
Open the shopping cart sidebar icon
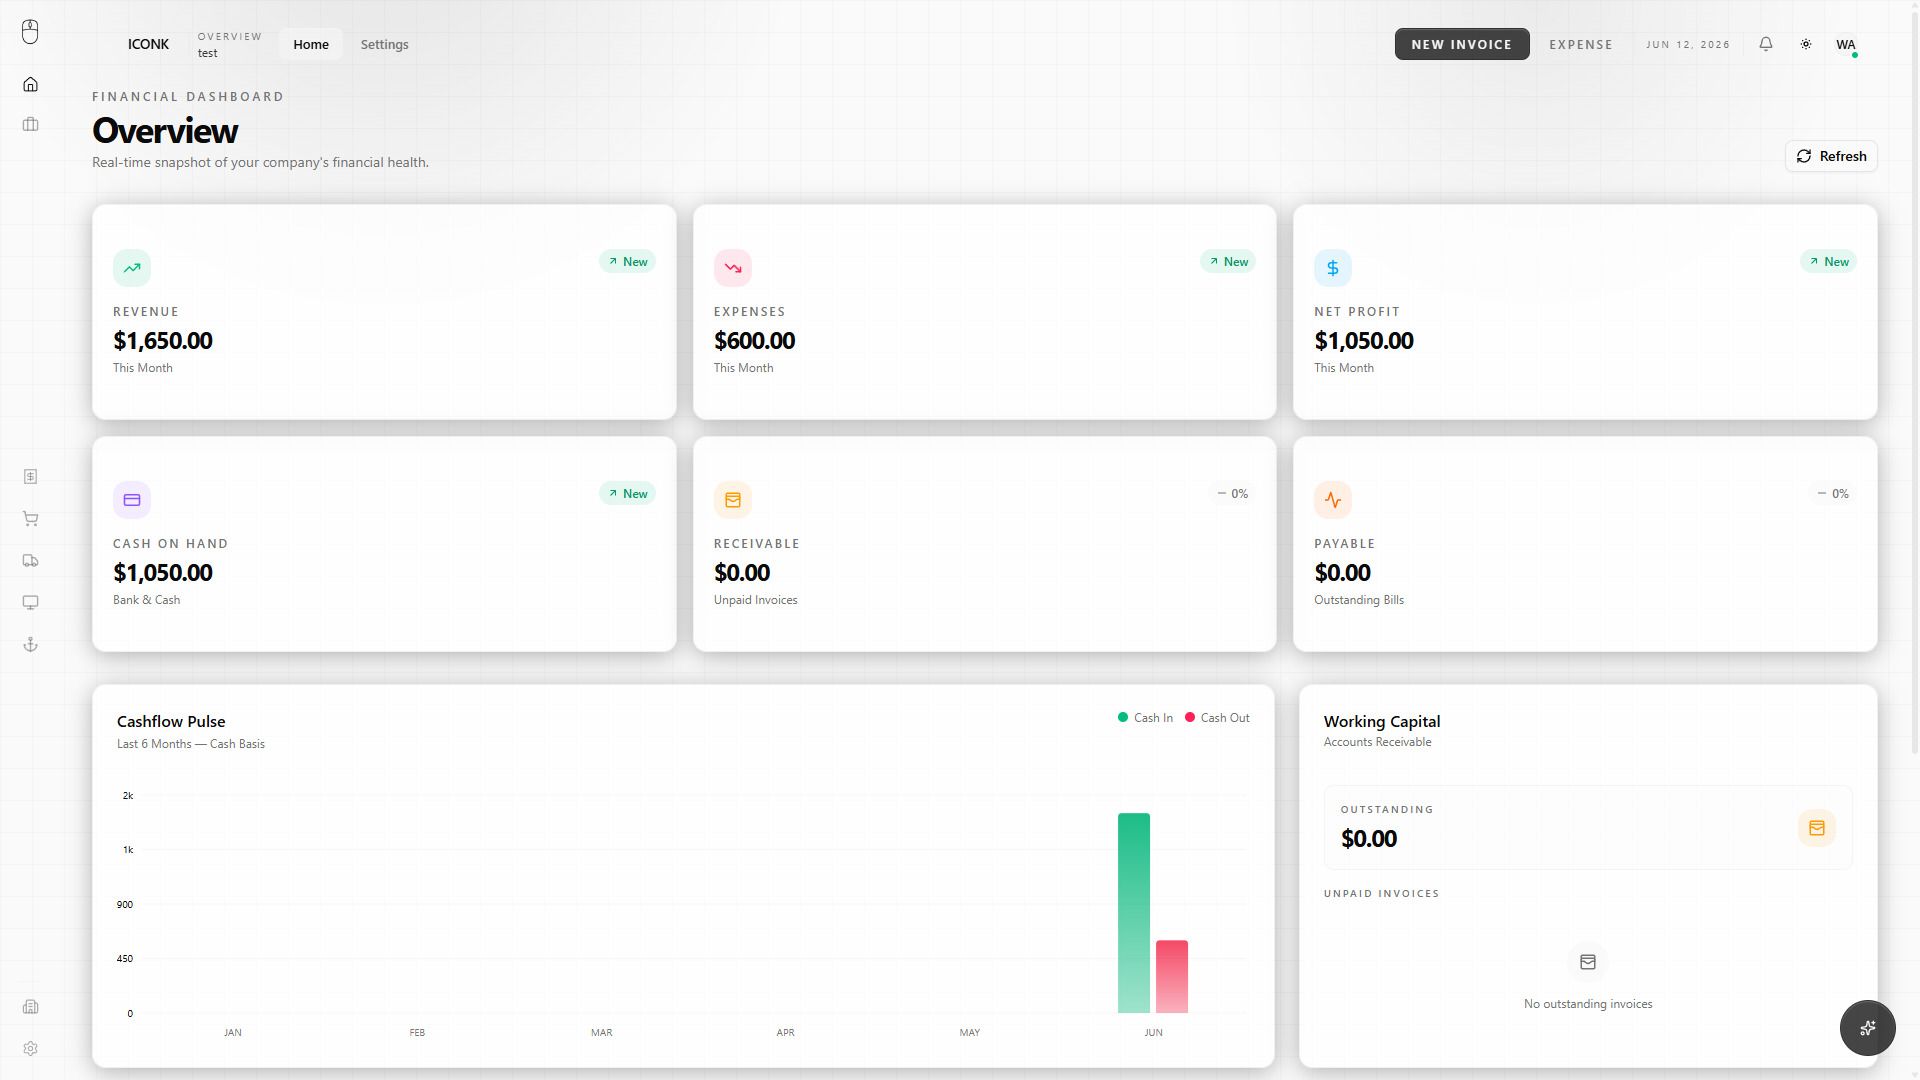30,519
